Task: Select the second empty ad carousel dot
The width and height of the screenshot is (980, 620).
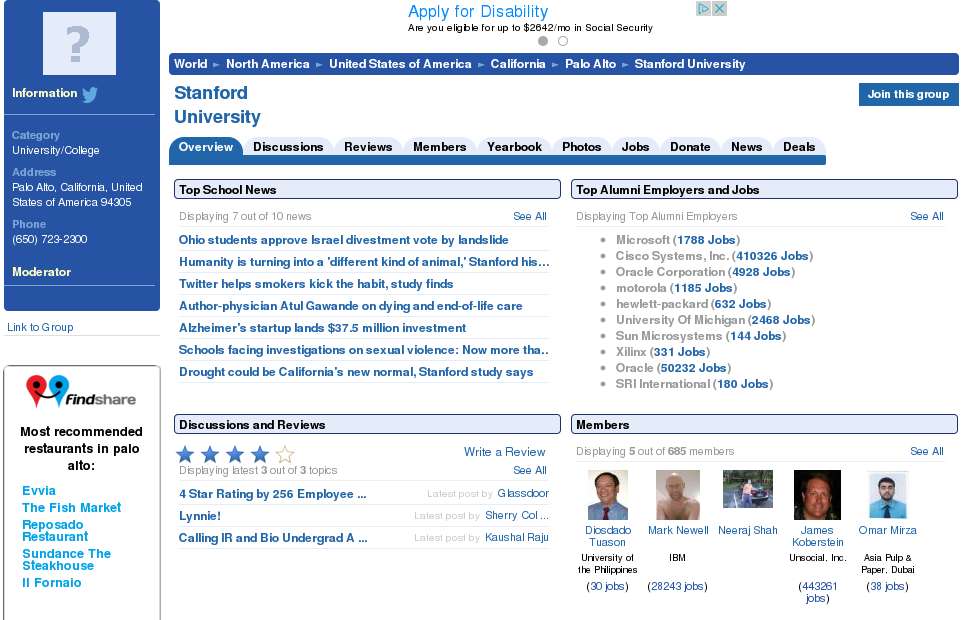Action: (x=563, y=41)
